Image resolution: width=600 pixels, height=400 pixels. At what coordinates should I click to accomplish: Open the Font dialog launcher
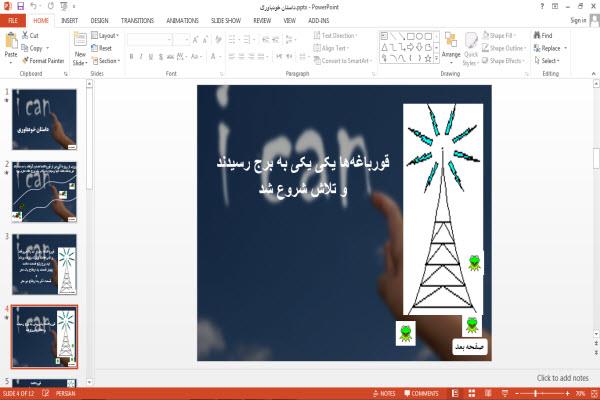point(221,74)
